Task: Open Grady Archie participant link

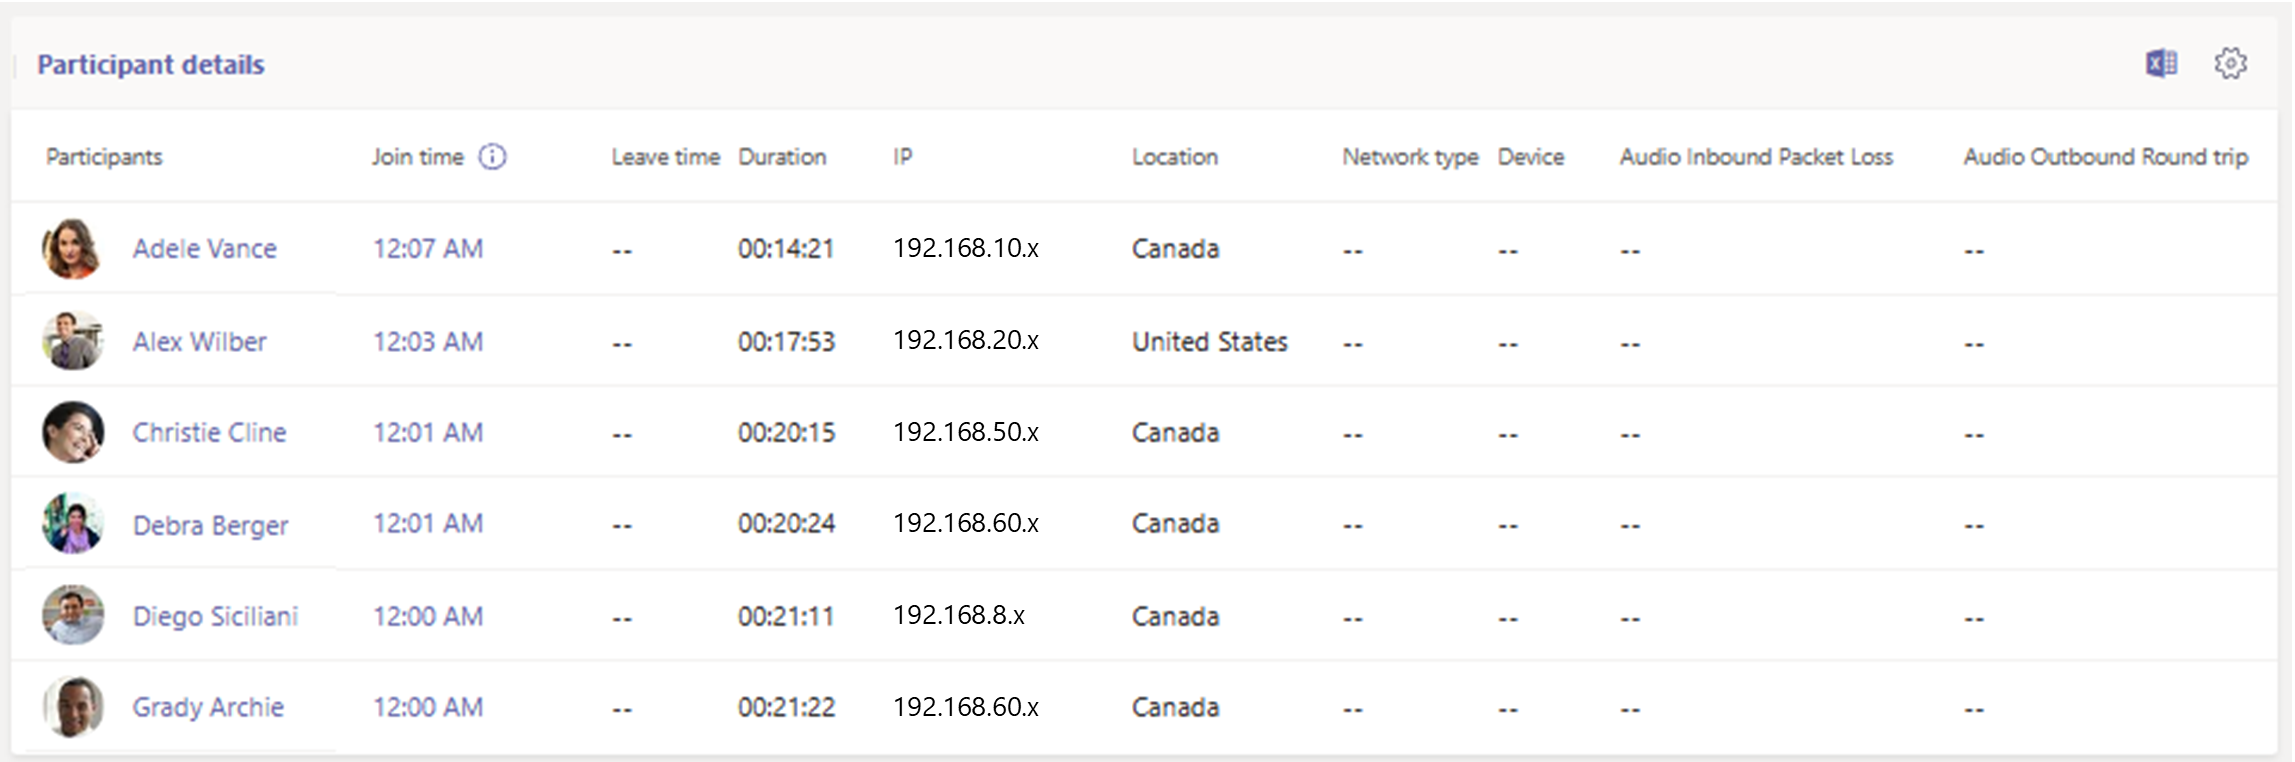Action: tap(209, 708)
